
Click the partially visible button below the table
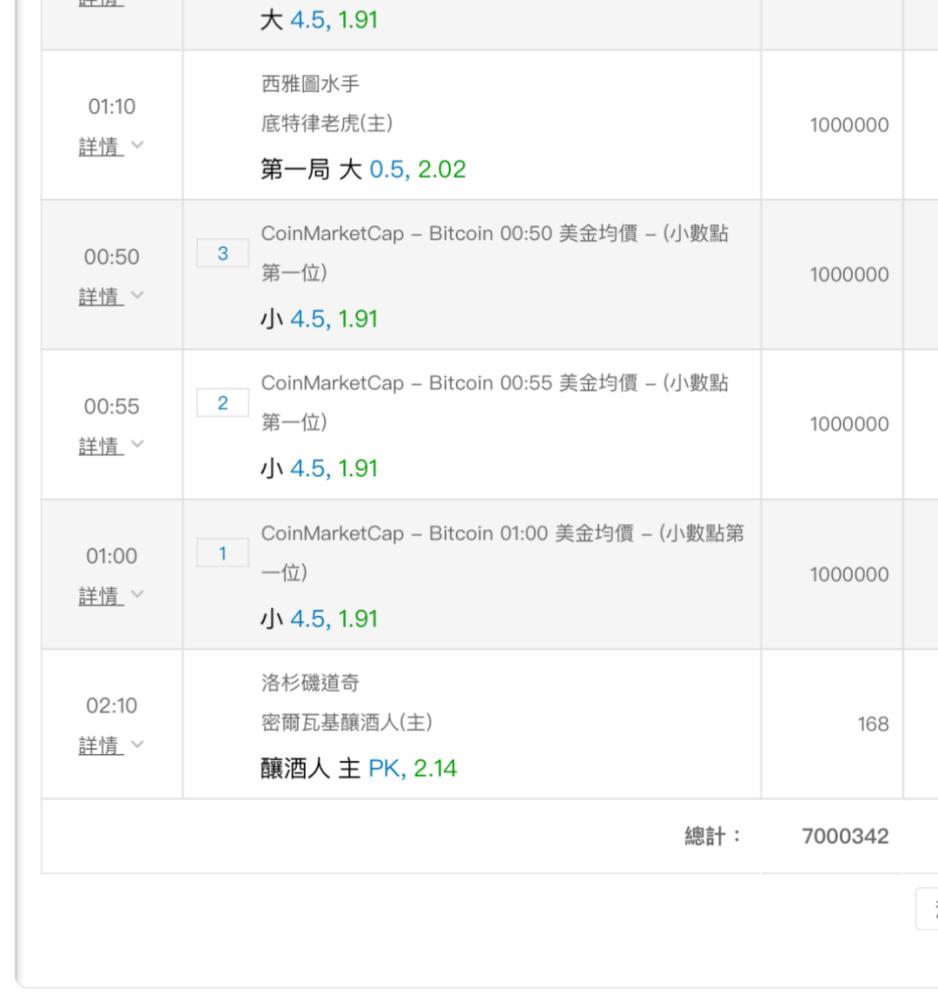point(927,908)
